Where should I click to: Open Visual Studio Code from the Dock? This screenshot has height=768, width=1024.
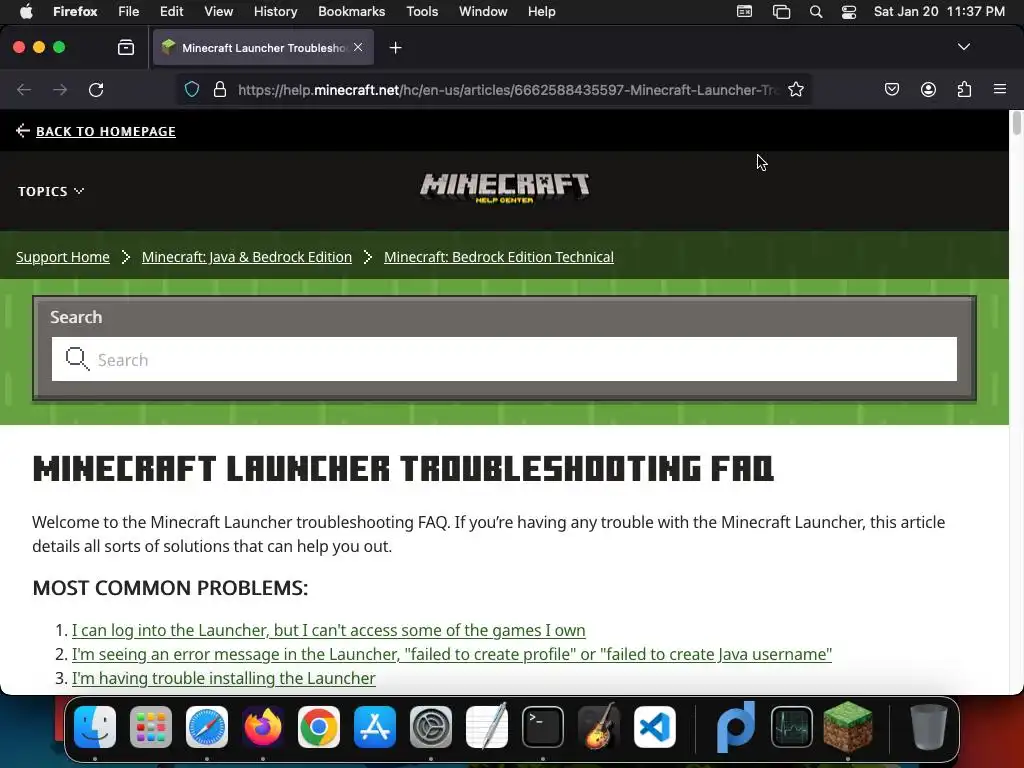click(x=654, y=727)
